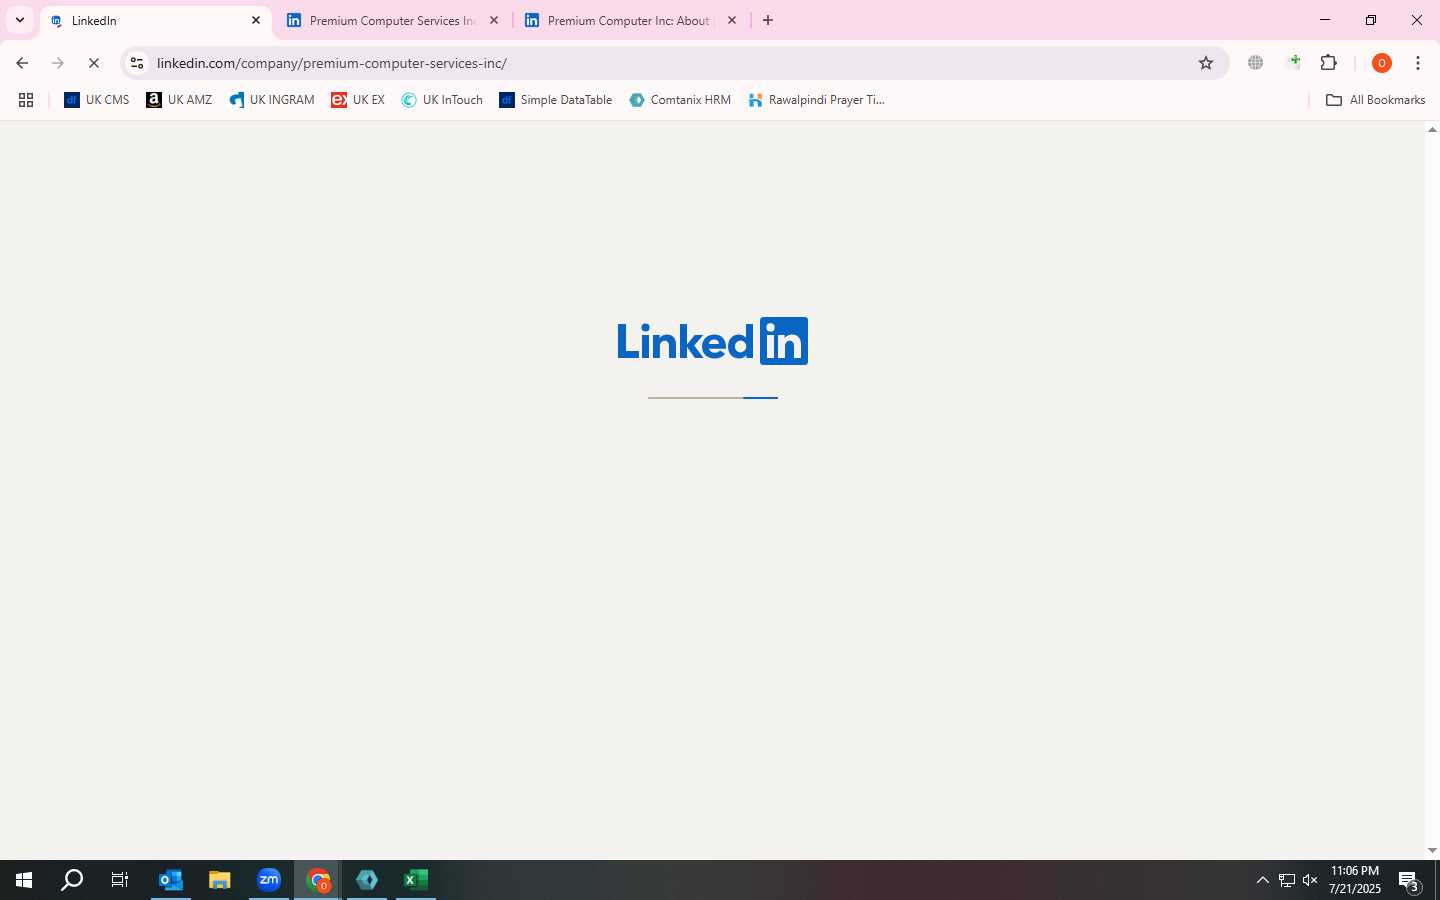Open the UK EX bookmark

pos(358,100)
